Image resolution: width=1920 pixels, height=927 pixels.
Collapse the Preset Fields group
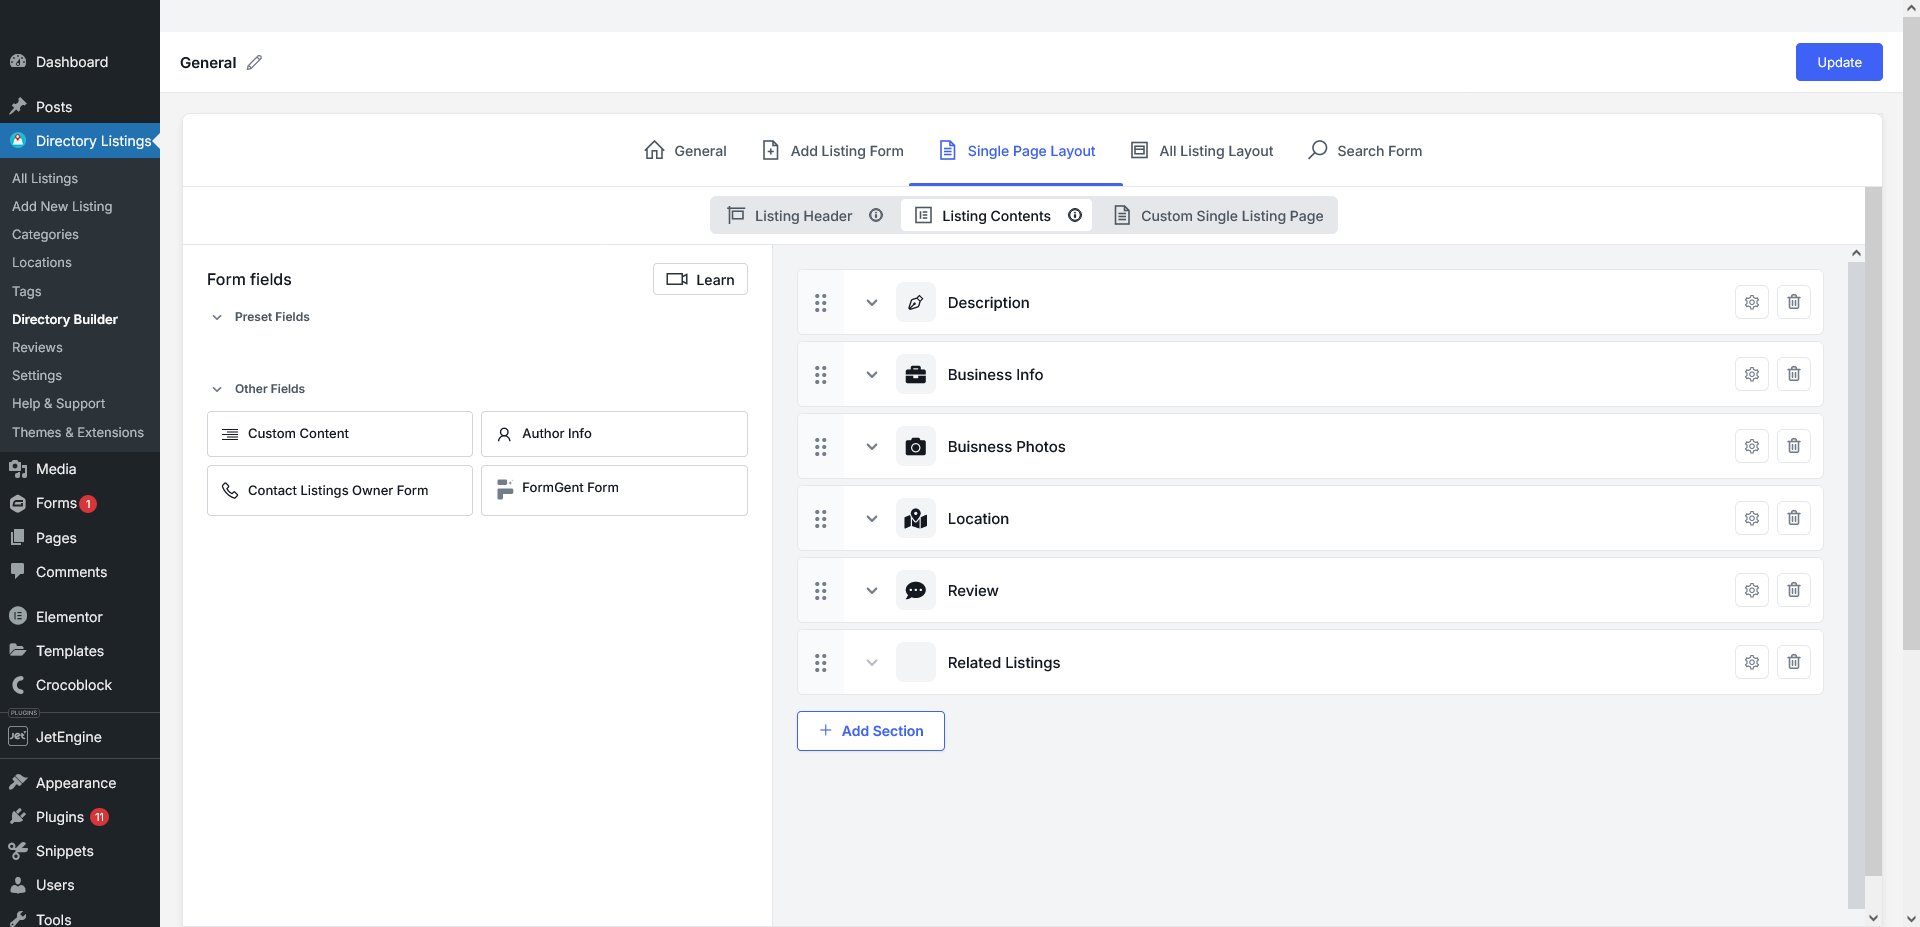217,317
